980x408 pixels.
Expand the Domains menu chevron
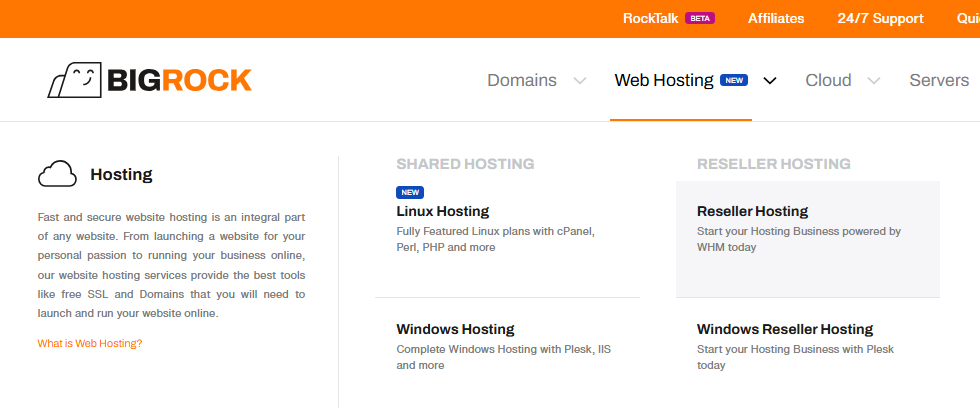(x=580, y=81)
